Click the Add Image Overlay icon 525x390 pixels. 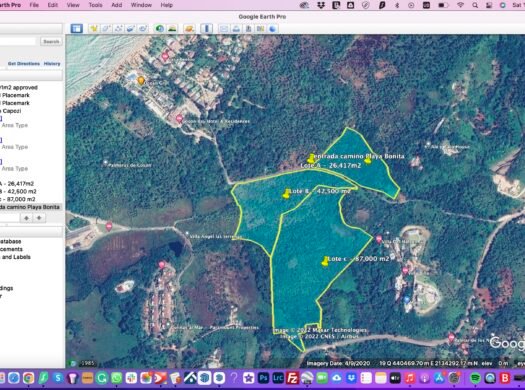coord(131,28)
